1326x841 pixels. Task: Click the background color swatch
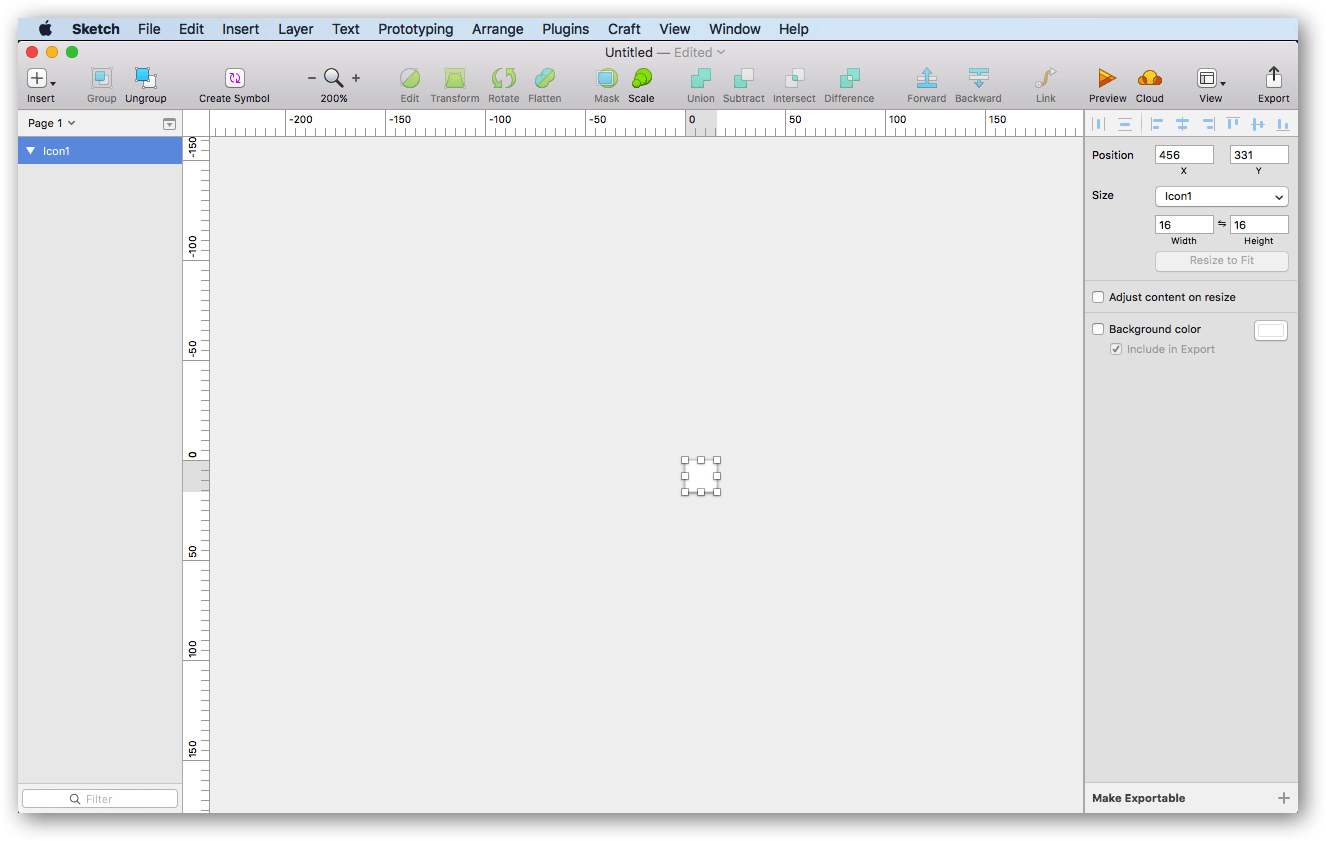coord(1270,330)
